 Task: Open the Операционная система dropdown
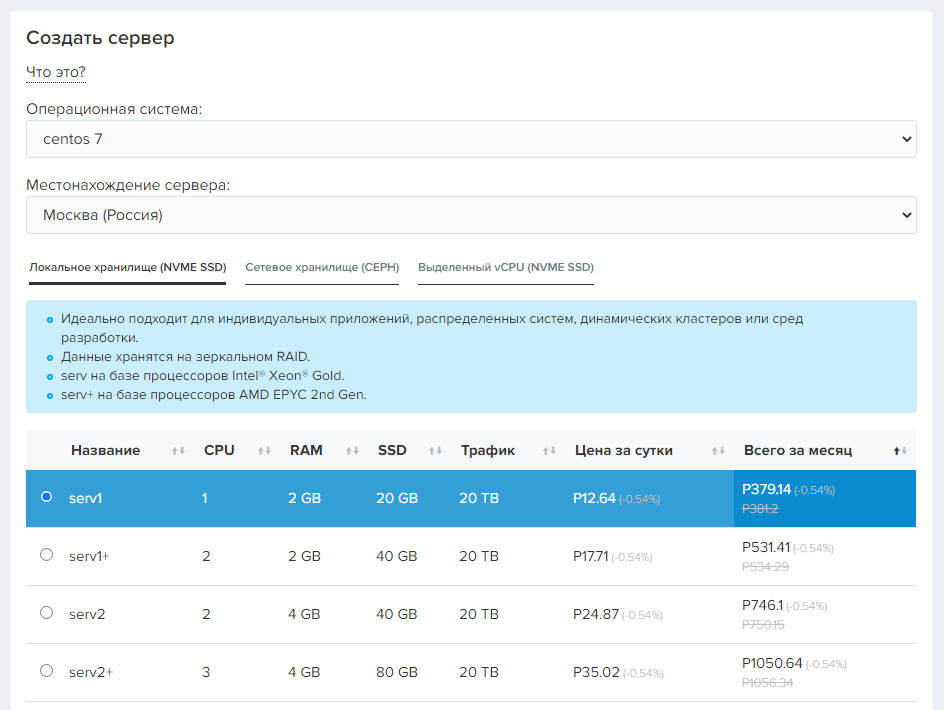pyautogui.click(x=471, y=139)
